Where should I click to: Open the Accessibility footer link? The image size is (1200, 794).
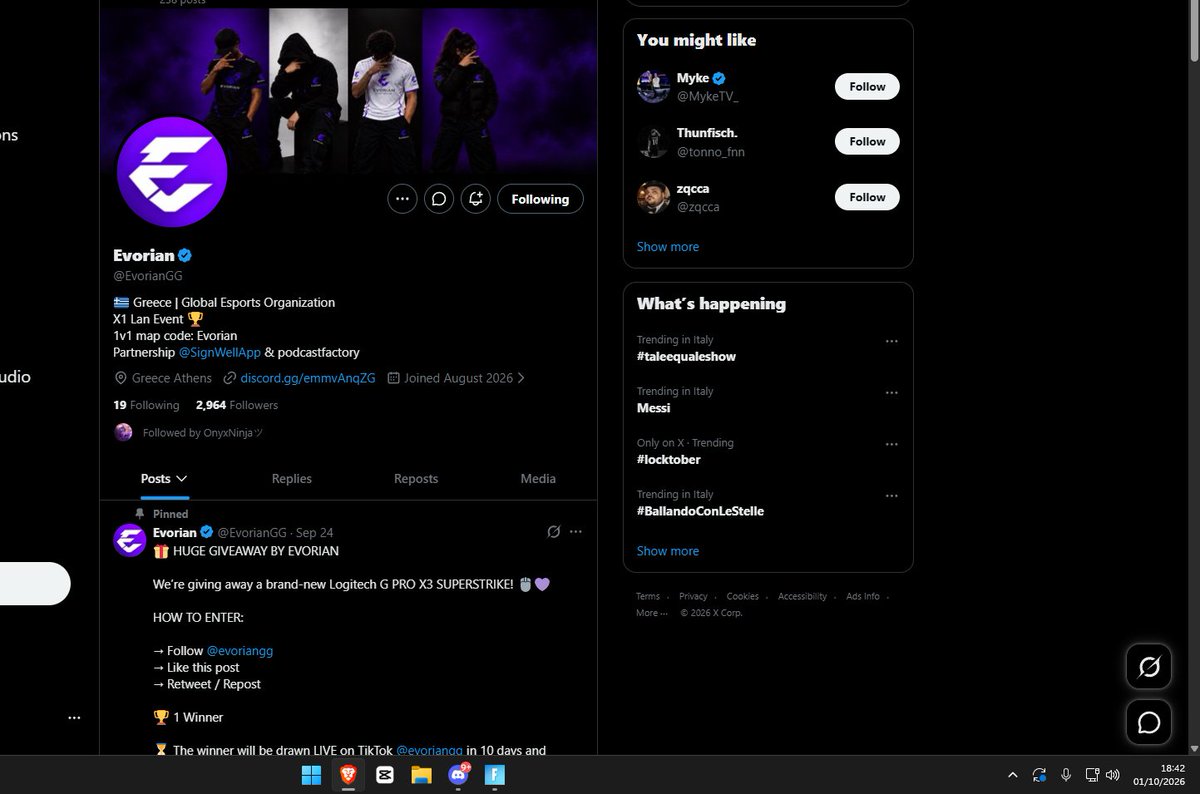pos(803,596)
